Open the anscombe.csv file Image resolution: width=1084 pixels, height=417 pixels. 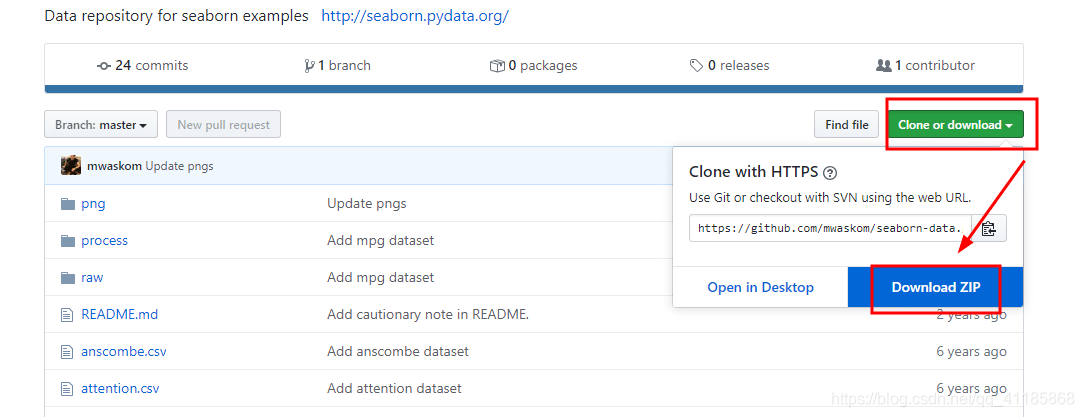point(124,351)
